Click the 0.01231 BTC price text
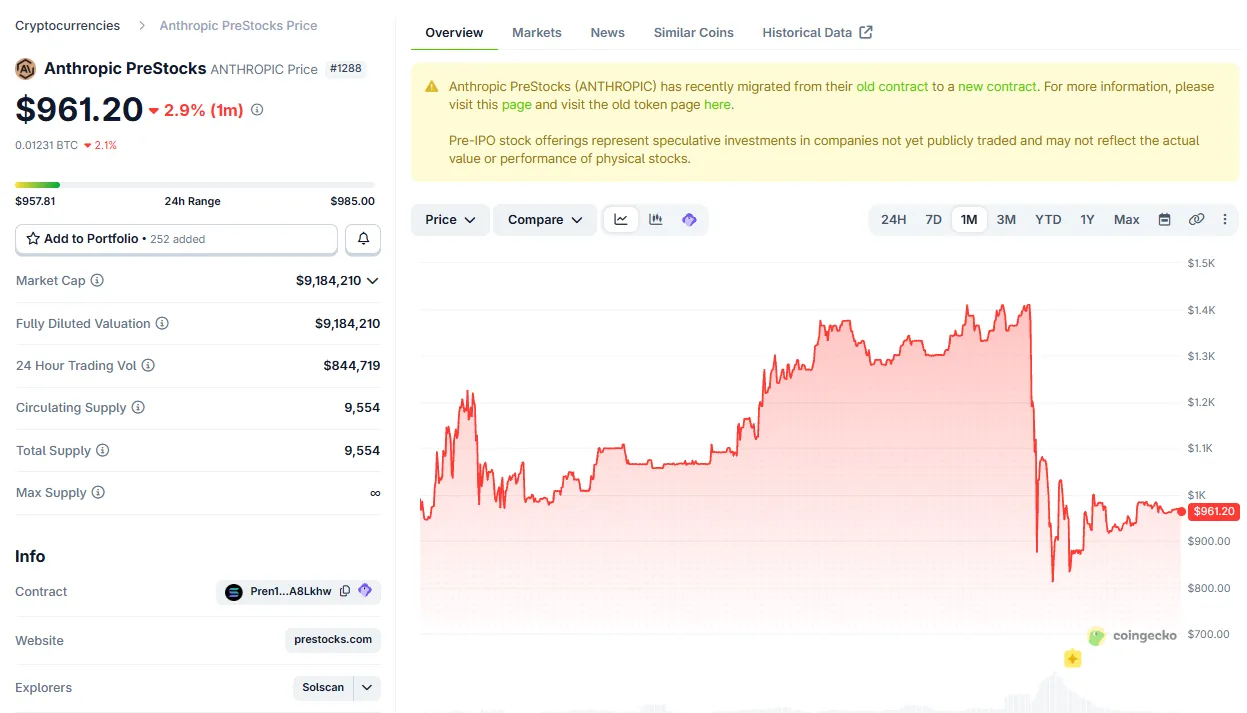The width and height of the screenshot is (1247, 713). tap(46, 146)
